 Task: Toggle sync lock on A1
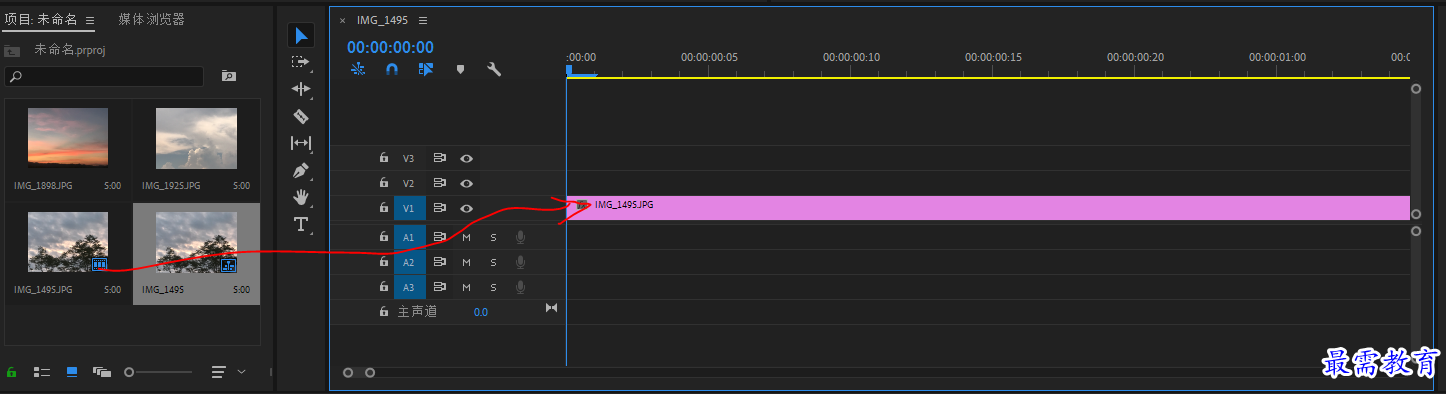point(439,237)
